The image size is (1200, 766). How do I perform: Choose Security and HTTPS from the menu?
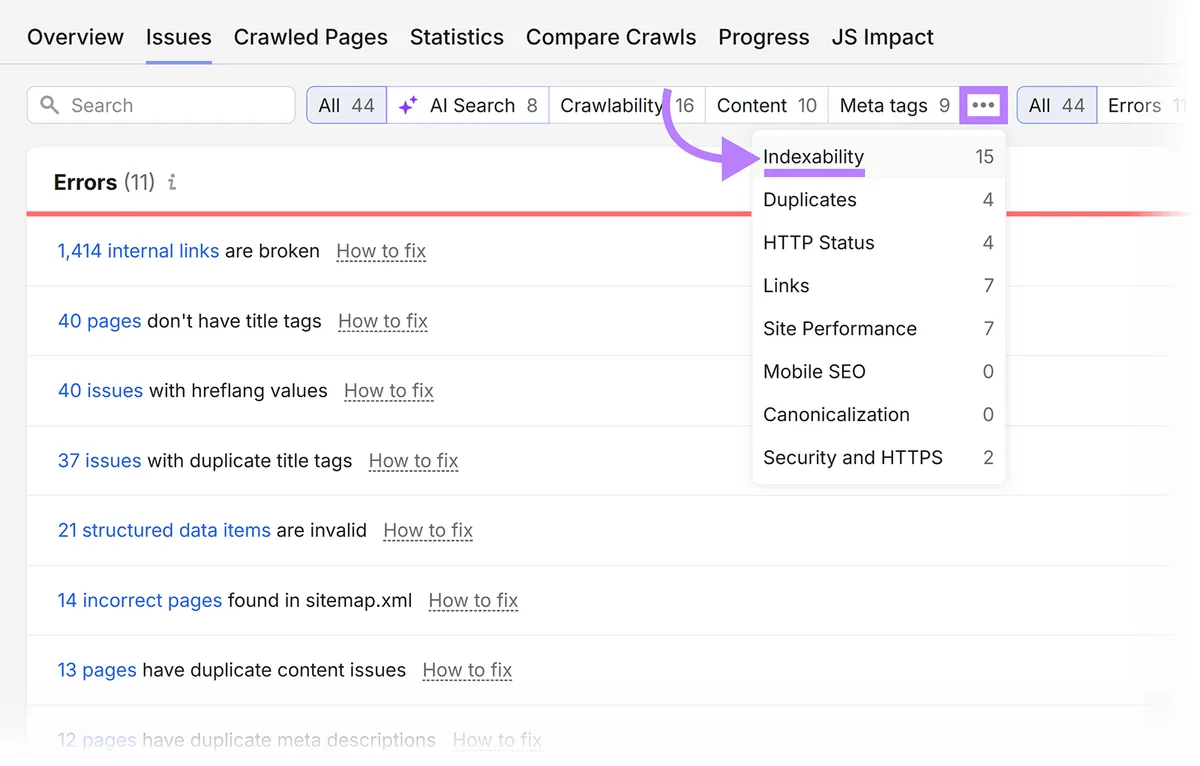pyautogui.click(x=879, y=458)
